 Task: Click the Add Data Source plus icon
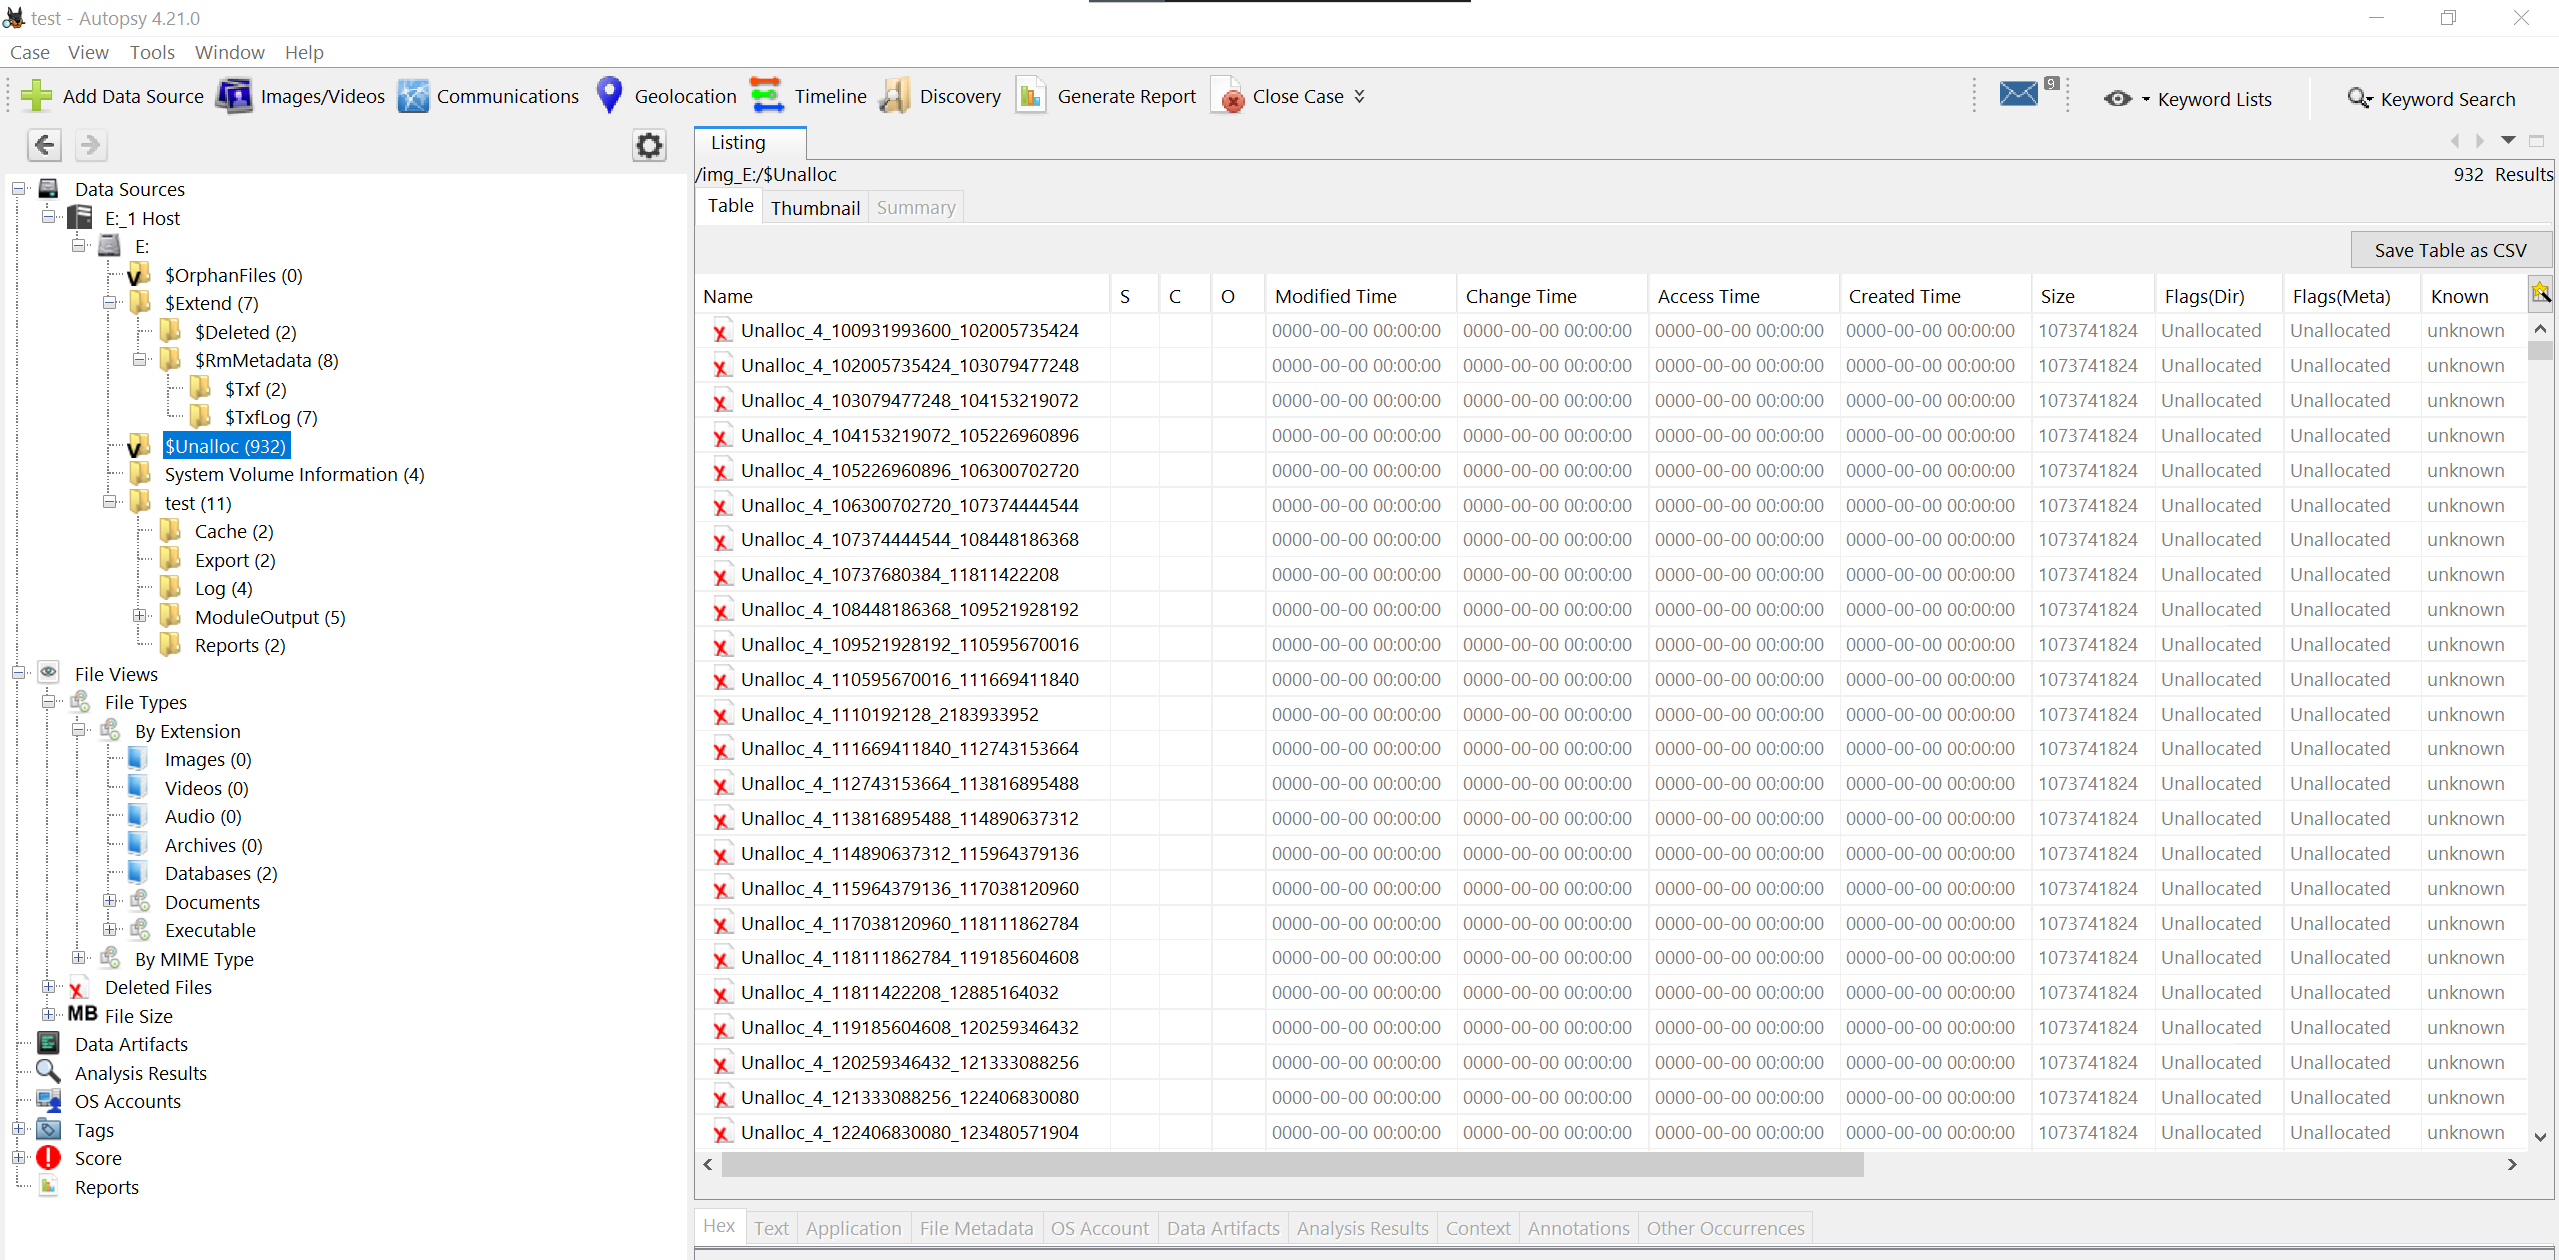(x=36, y=96)
